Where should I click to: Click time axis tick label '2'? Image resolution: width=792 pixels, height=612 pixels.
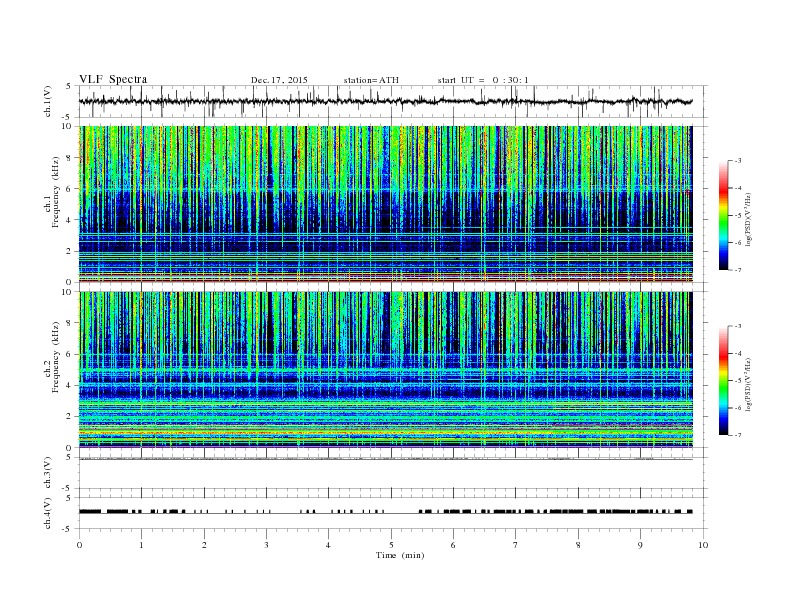[x=204, y=545]
